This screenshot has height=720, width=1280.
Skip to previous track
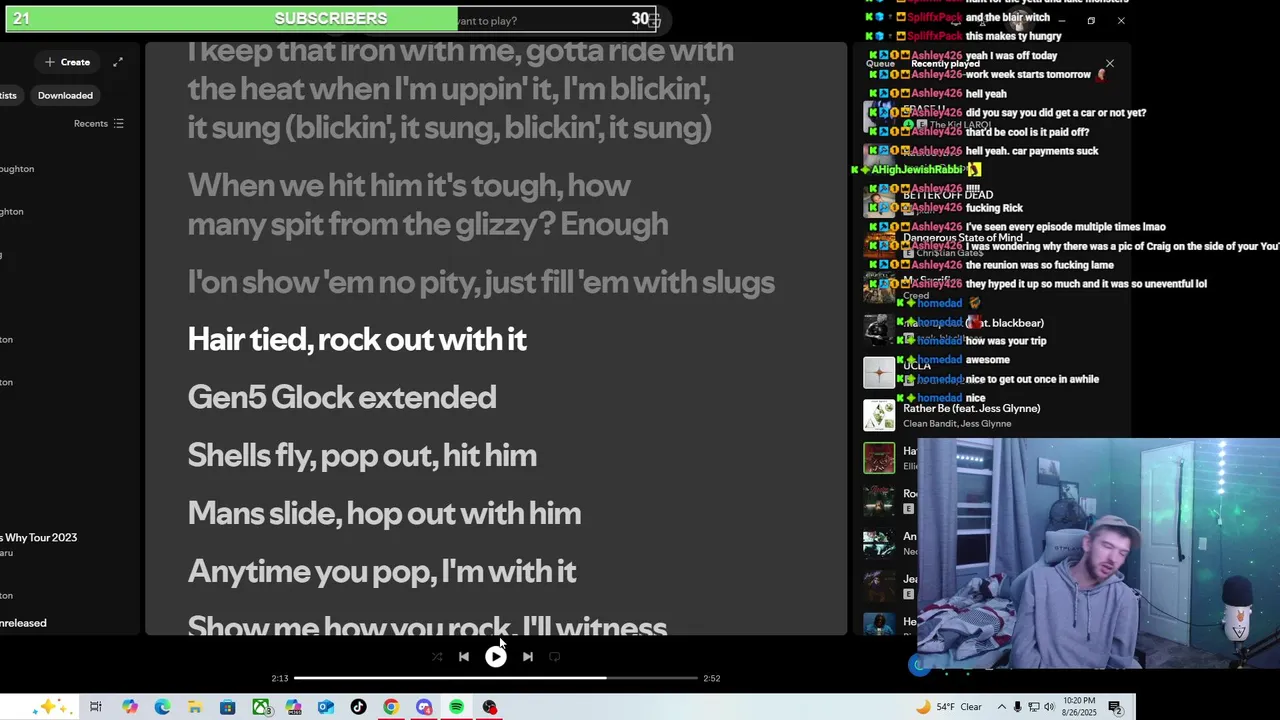[464, 657]
